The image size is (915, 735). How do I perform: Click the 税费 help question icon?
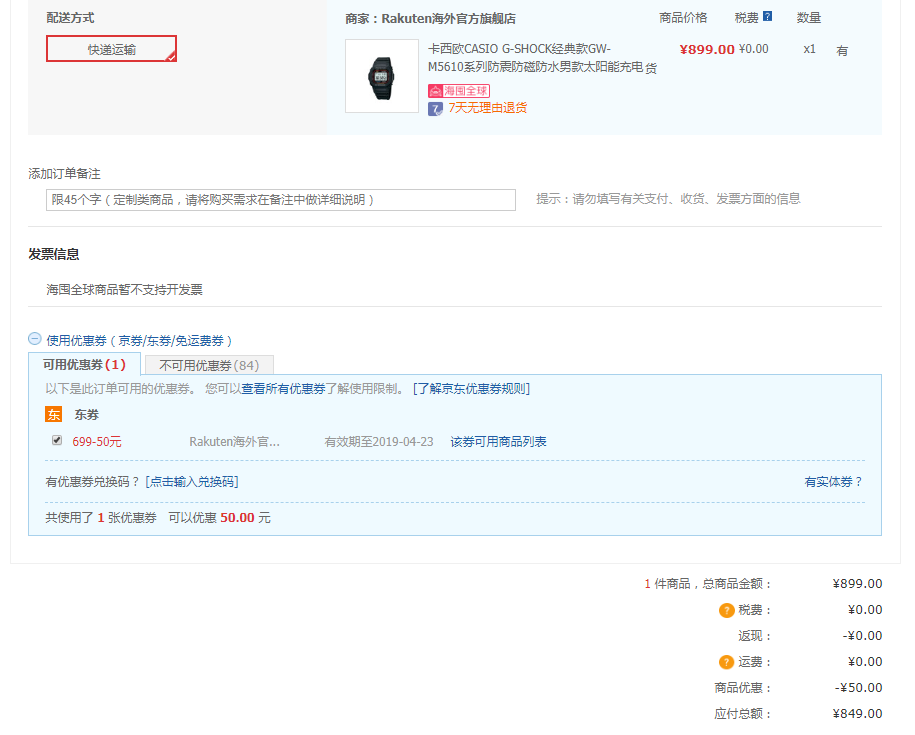coord(767,16)
